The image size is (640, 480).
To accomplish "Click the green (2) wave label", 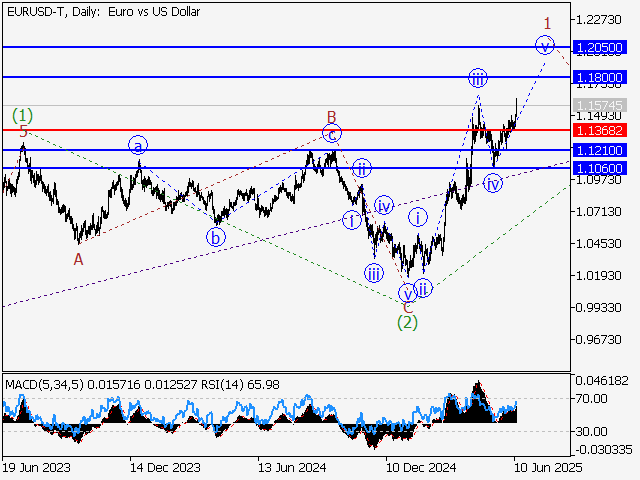I will click(x=407, y=322).
